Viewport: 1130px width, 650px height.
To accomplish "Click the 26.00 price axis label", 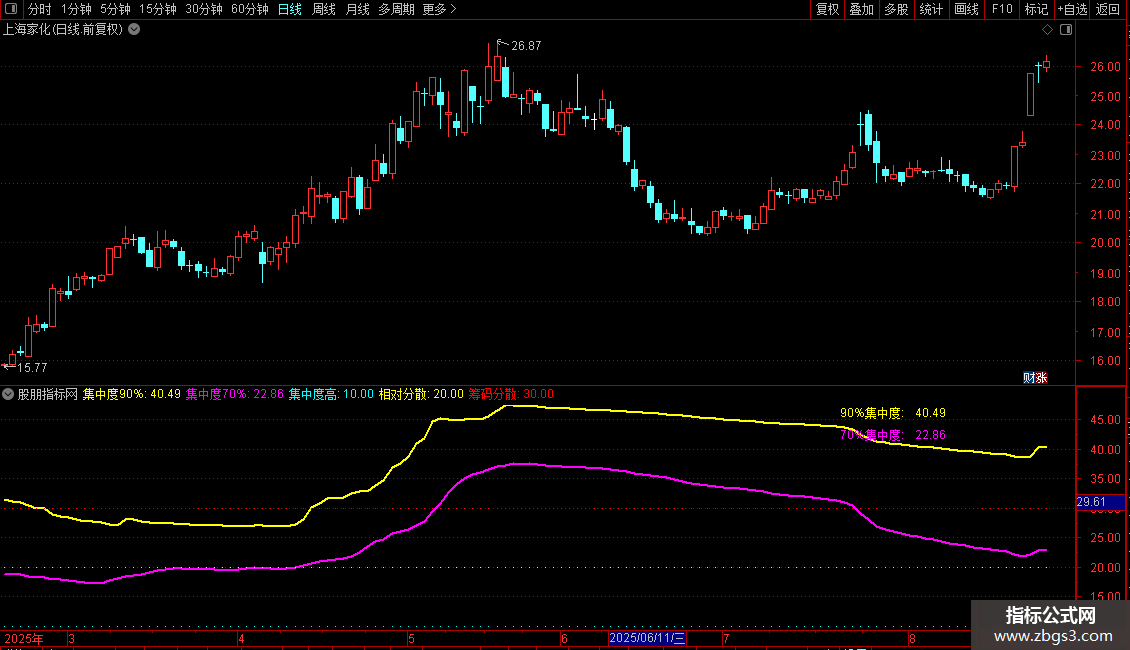I will [1105, 66].
